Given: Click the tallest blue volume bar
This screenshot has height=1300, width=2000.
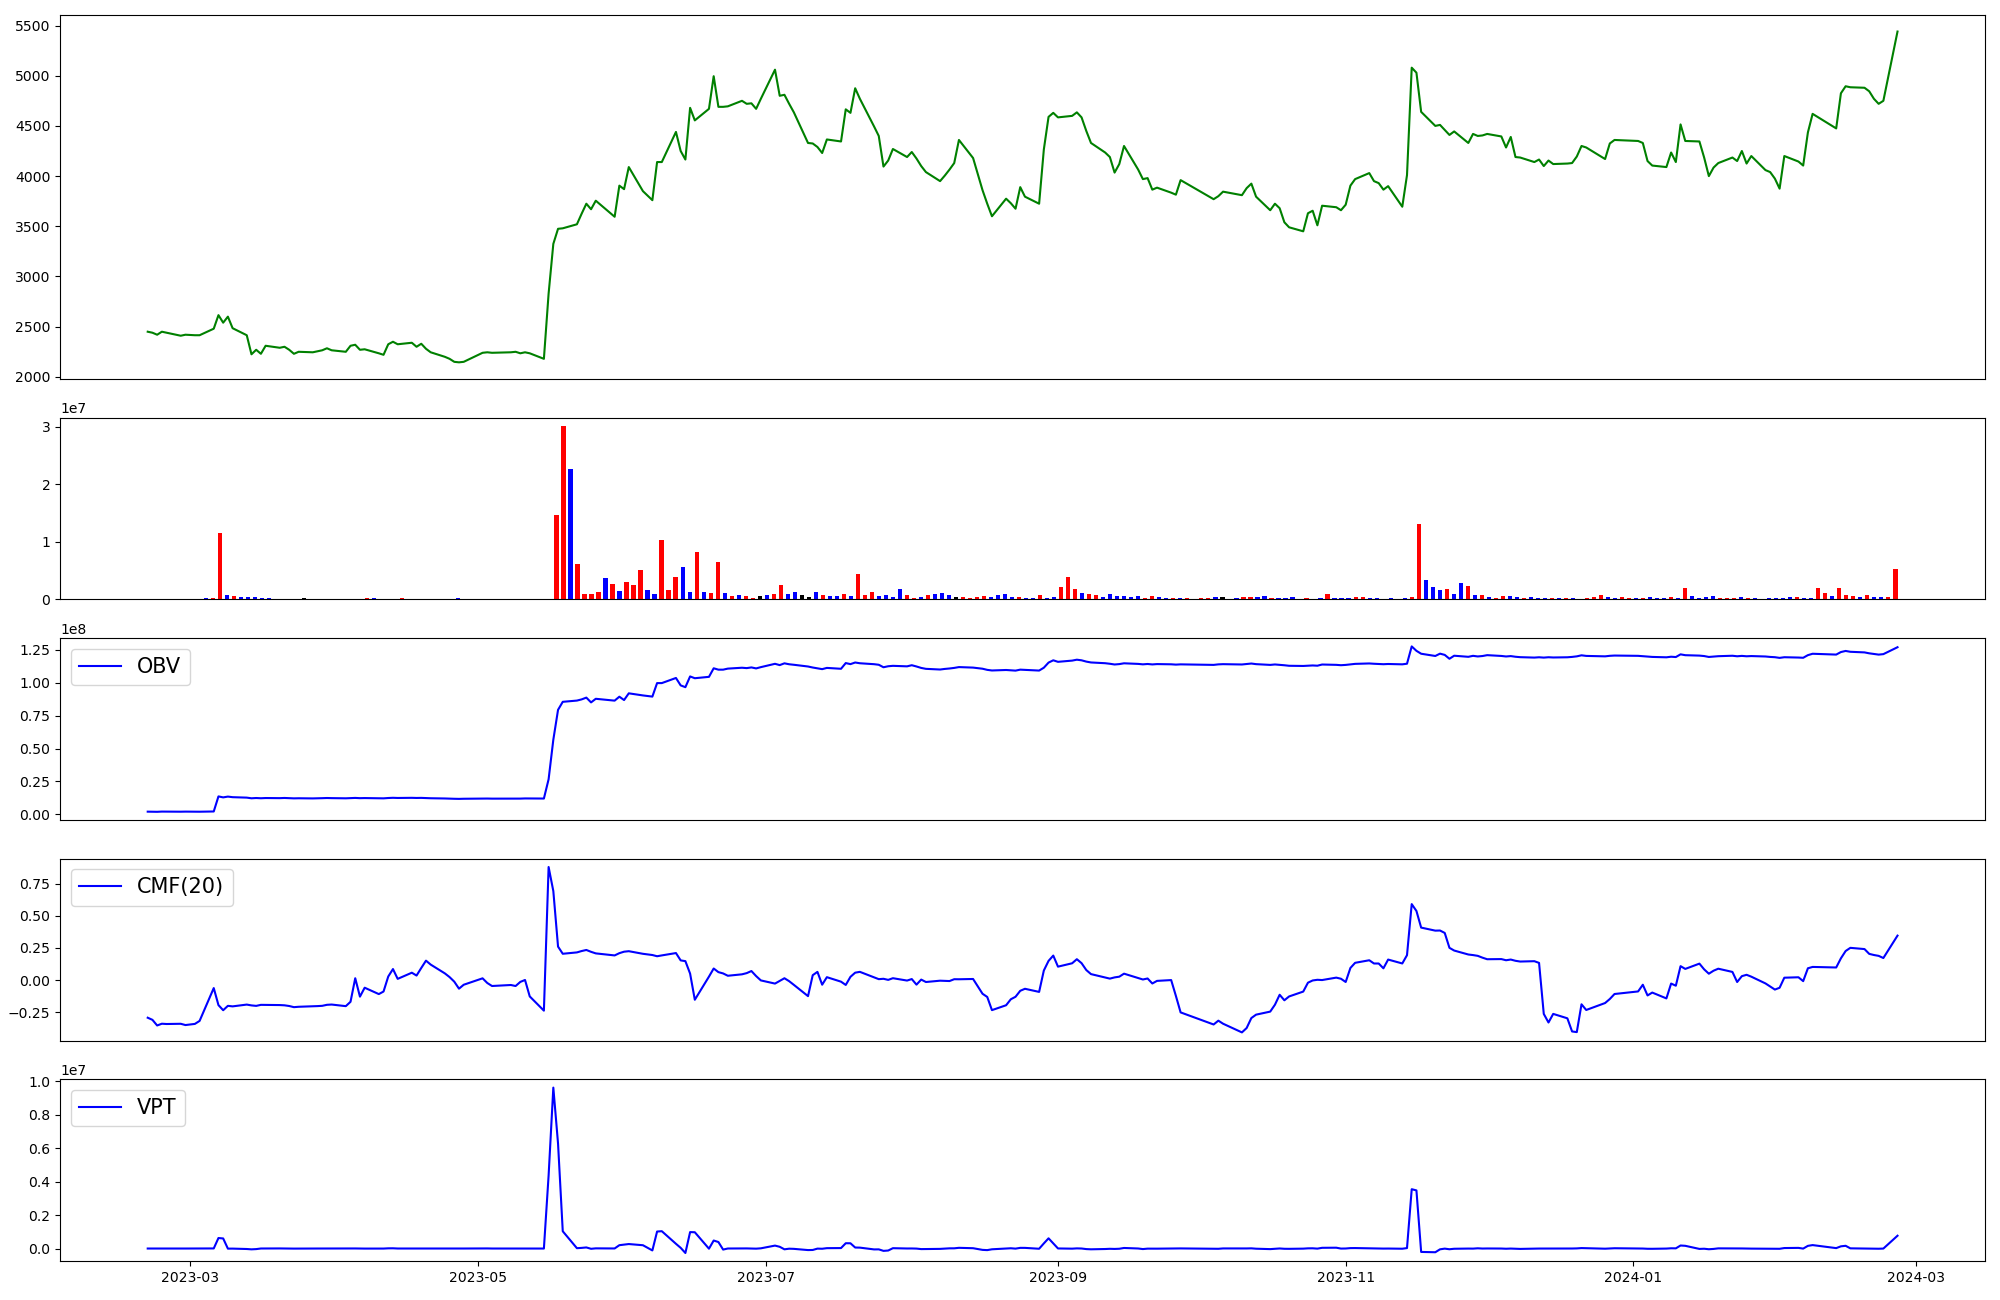Looking at the screenshot, I should point(570,534).
